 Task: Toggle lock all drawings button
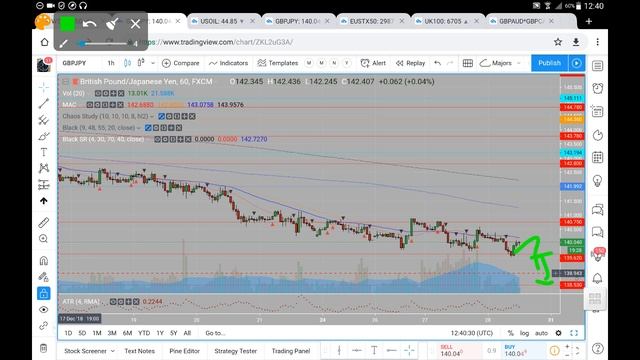pos(44,293)
